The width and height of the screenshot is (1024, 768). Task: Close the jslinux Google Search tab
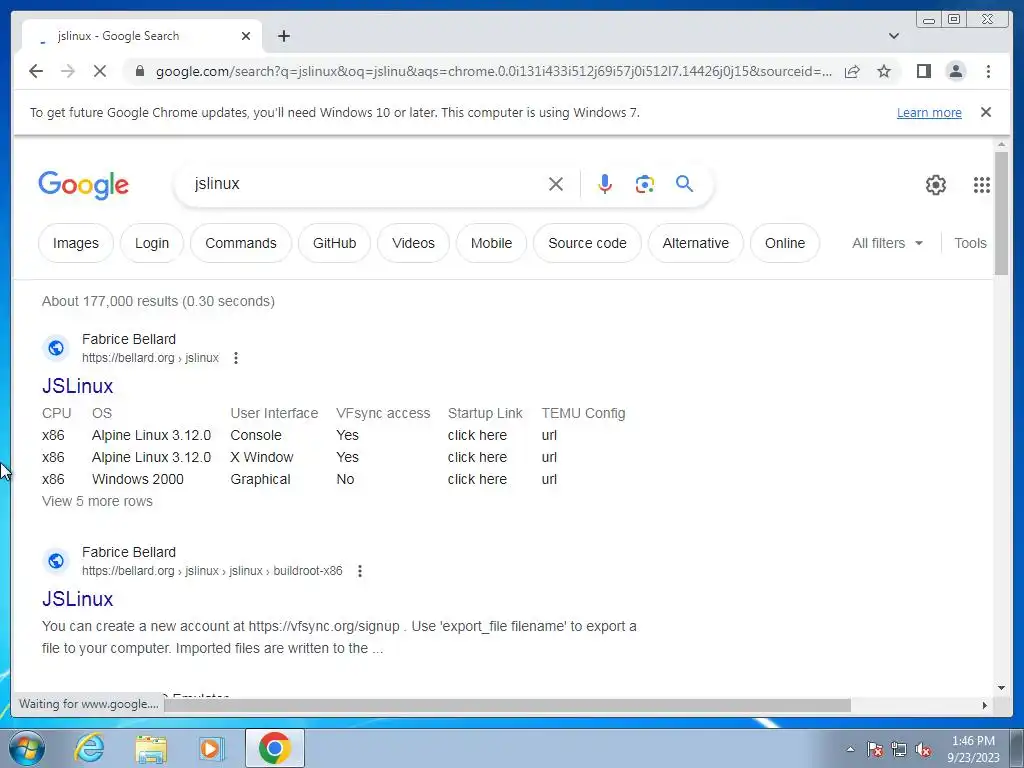pyautogui.click(x=246, y=36)
